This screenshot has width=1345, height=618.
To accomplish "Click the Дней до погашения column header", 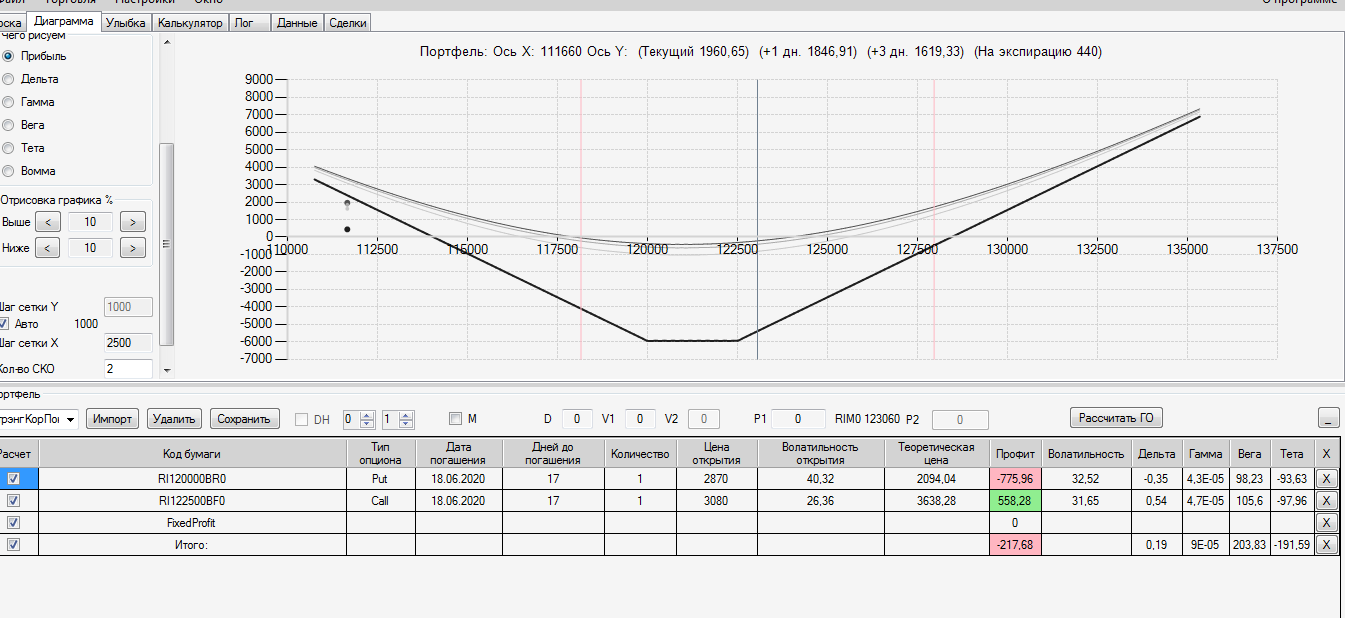I will tap(553, 454).
